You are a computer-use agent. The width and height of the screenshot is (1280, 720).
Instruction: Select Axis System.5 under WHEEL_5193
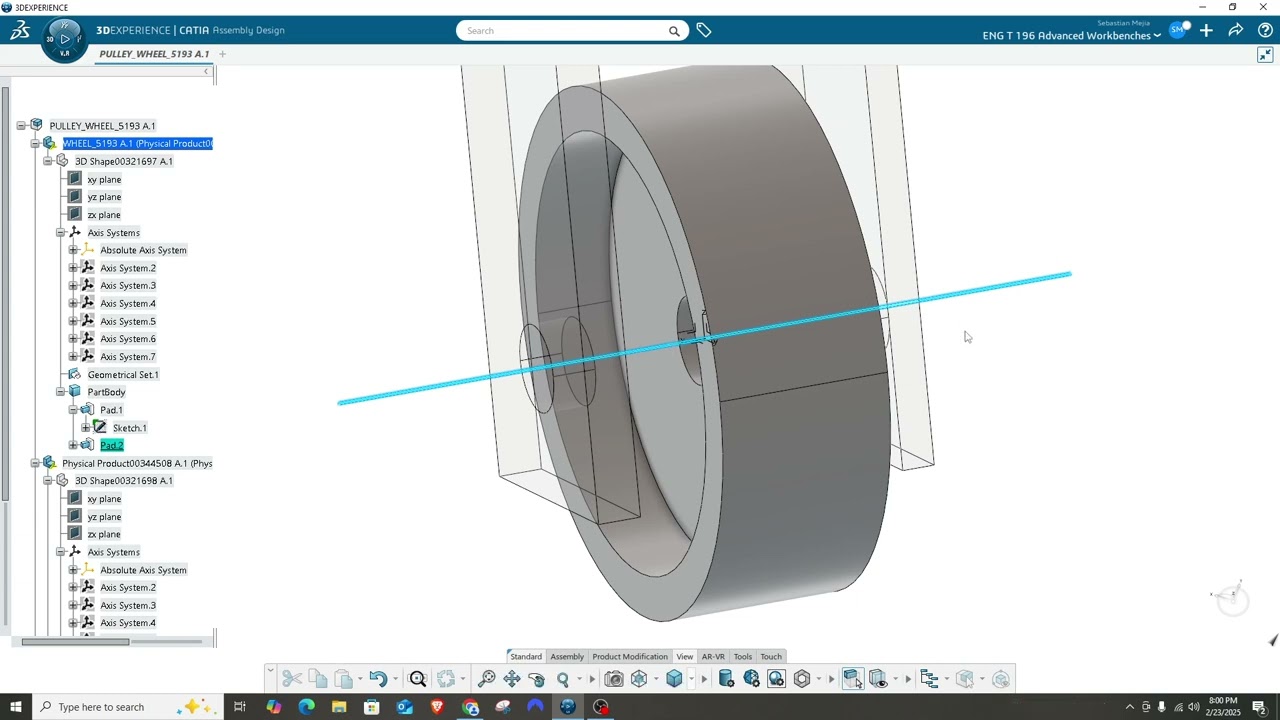point(128,321)
